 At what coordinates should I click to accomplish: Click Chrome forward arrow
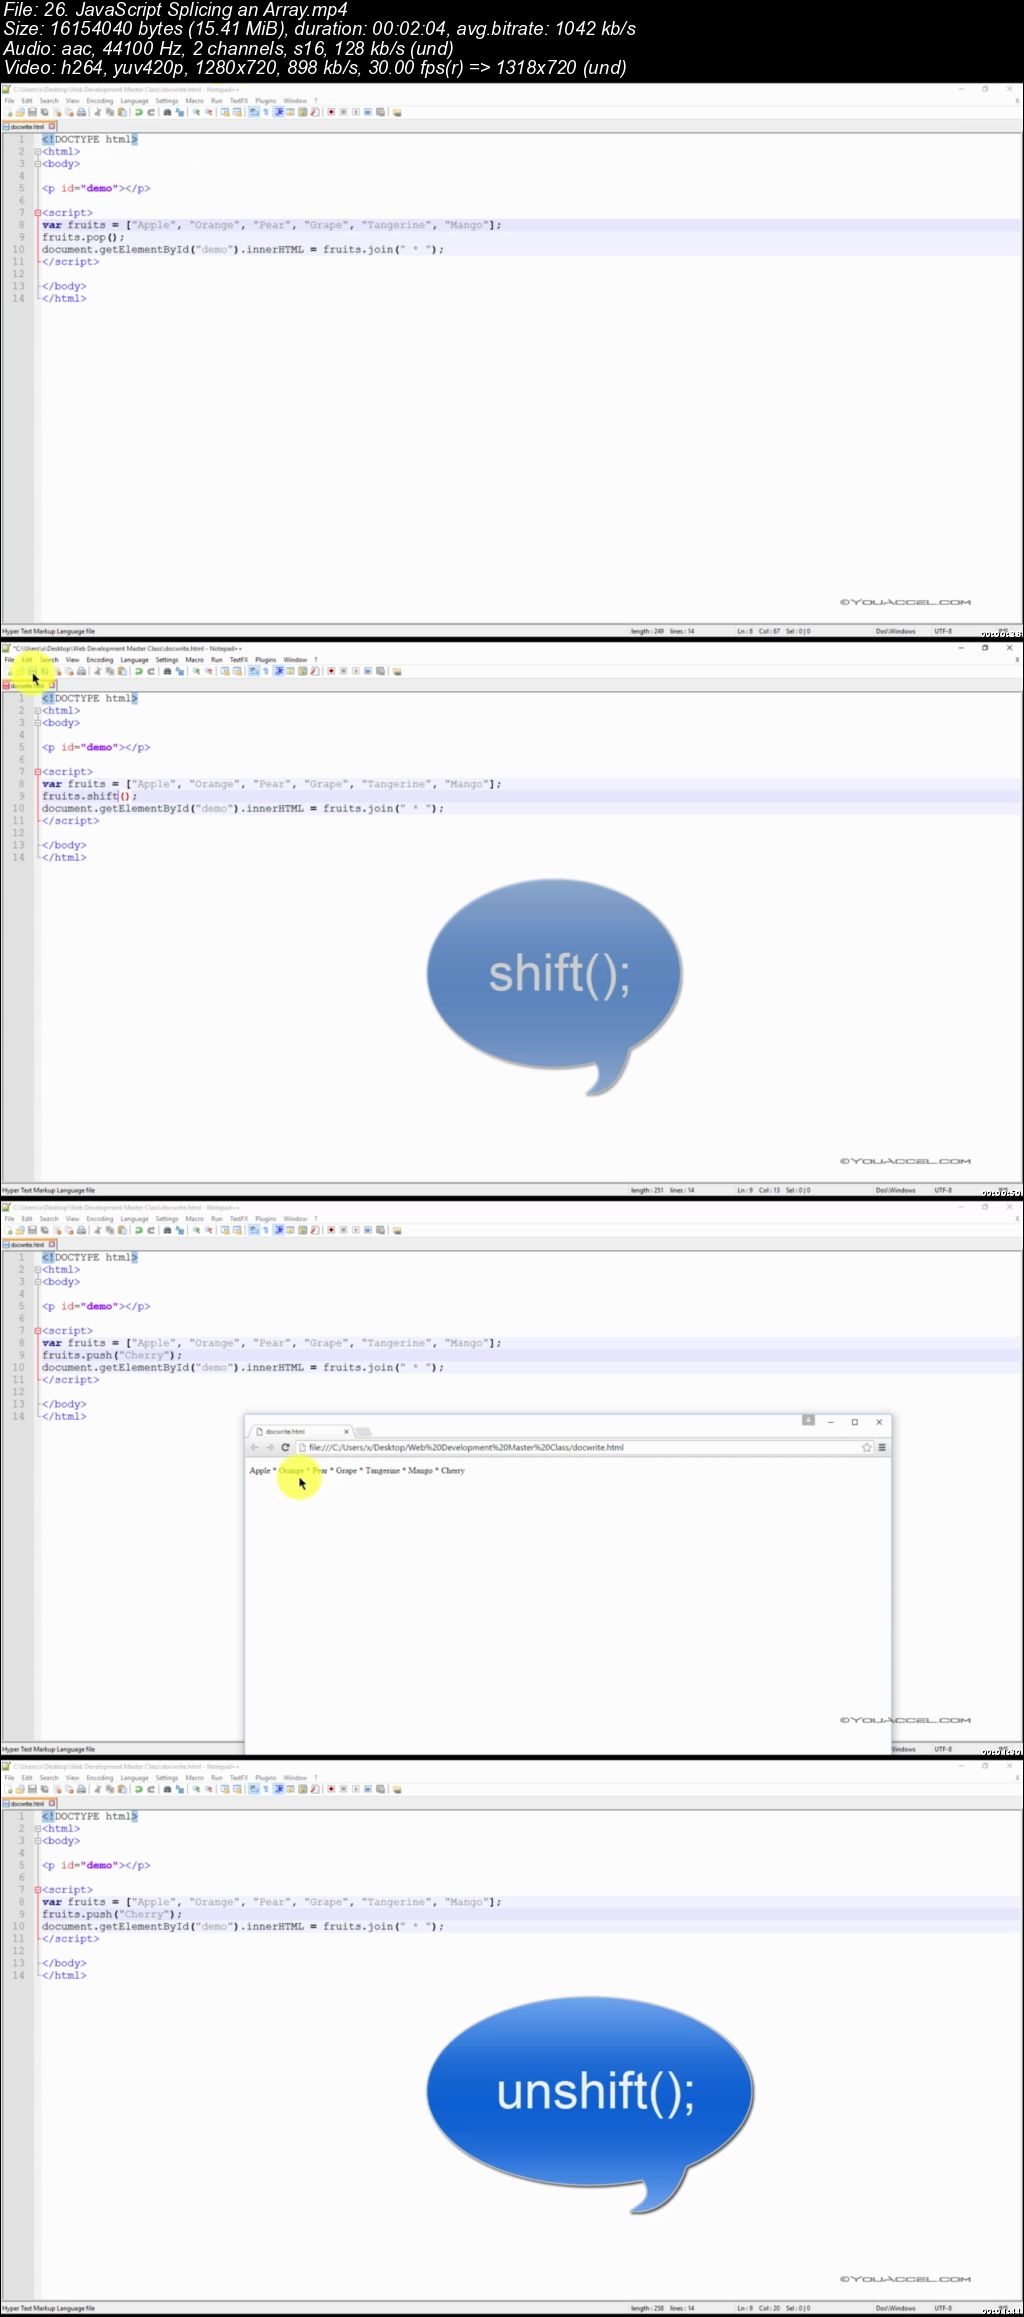[269, 1447]
